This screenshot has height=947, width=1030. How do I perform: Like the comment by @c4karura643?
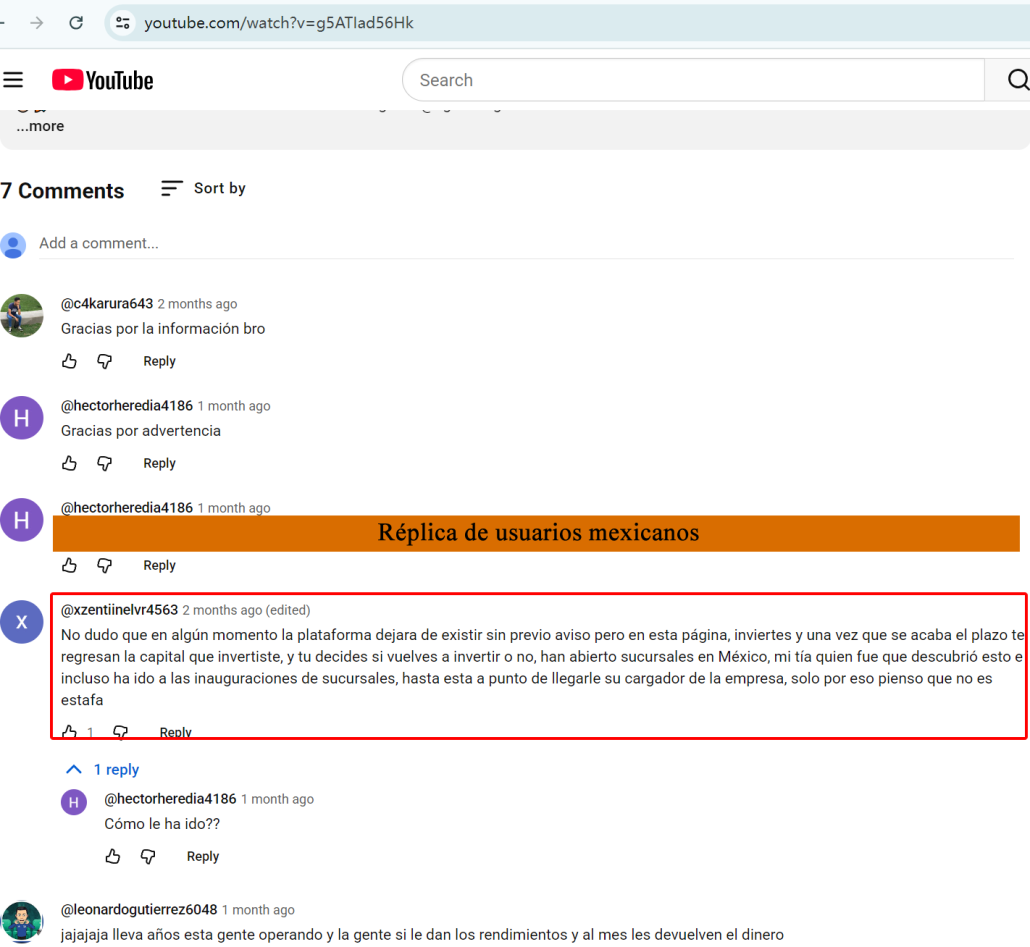69,361
